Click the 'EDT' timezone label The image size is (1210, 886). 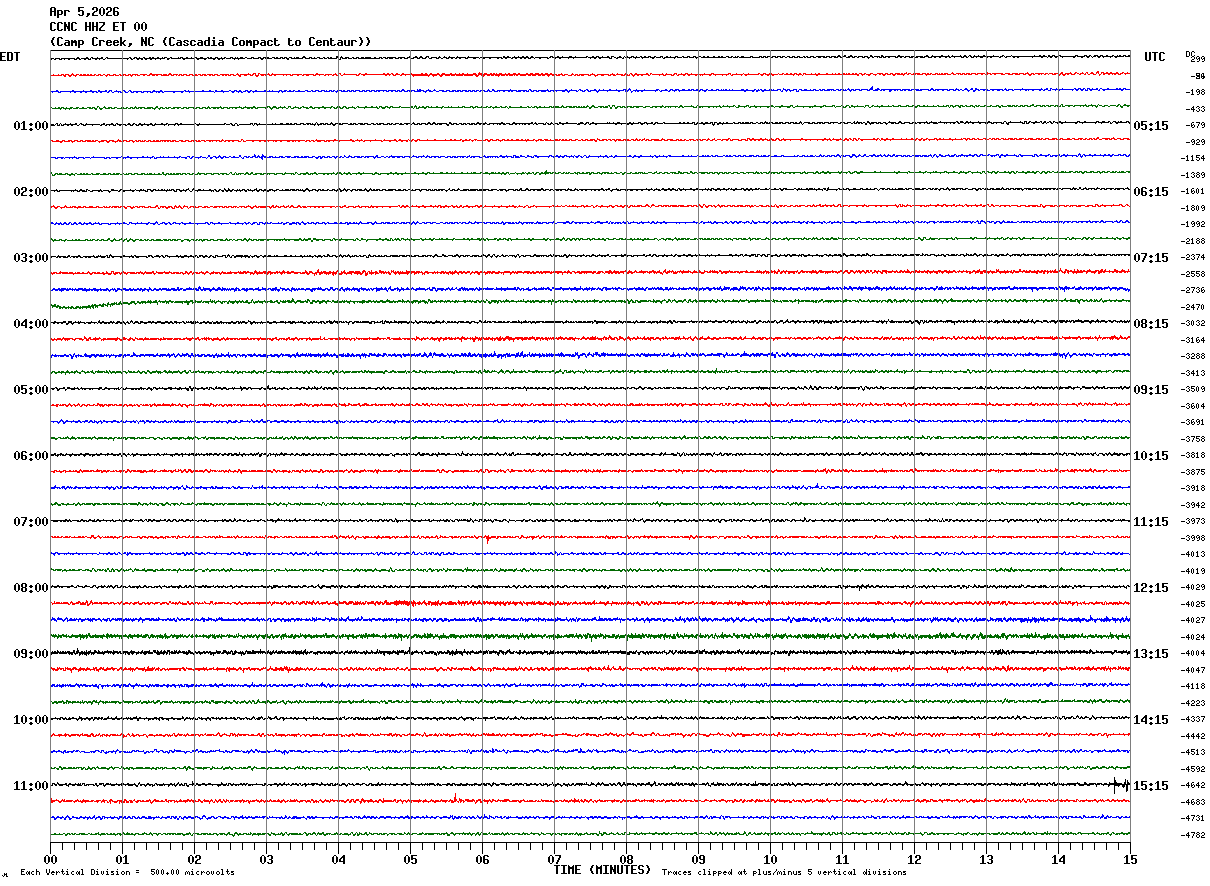pos(10,57)
